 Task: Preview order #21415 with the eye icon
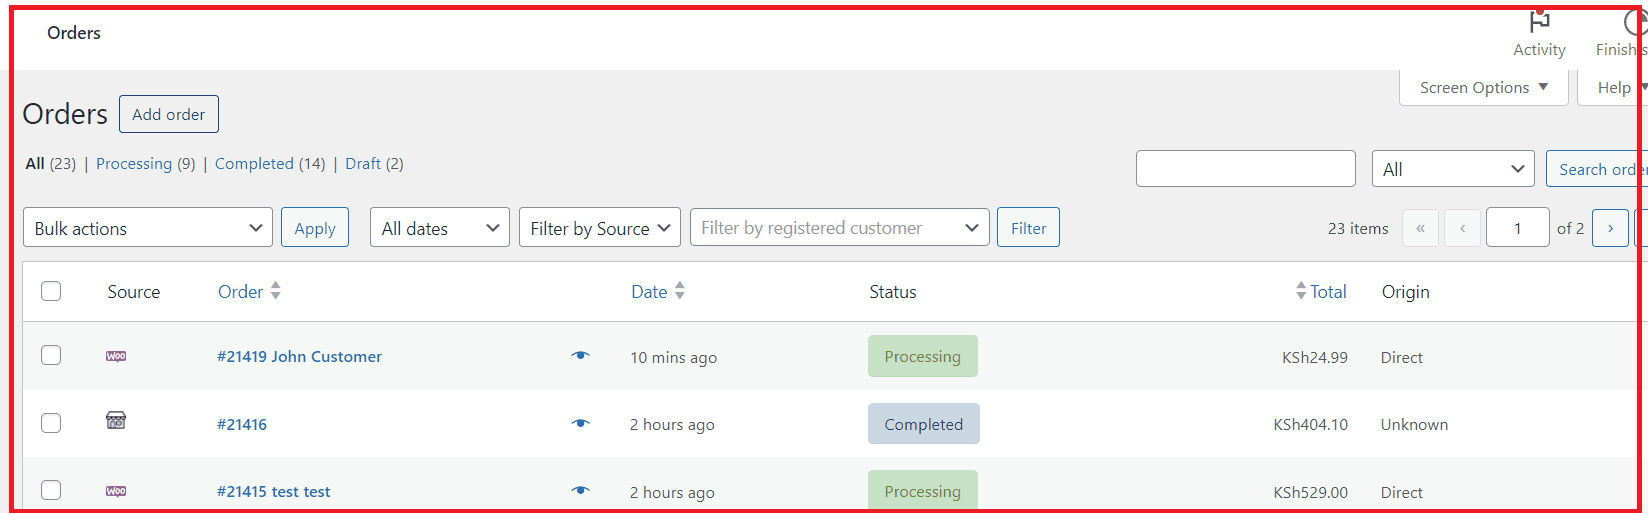point(580,490)
